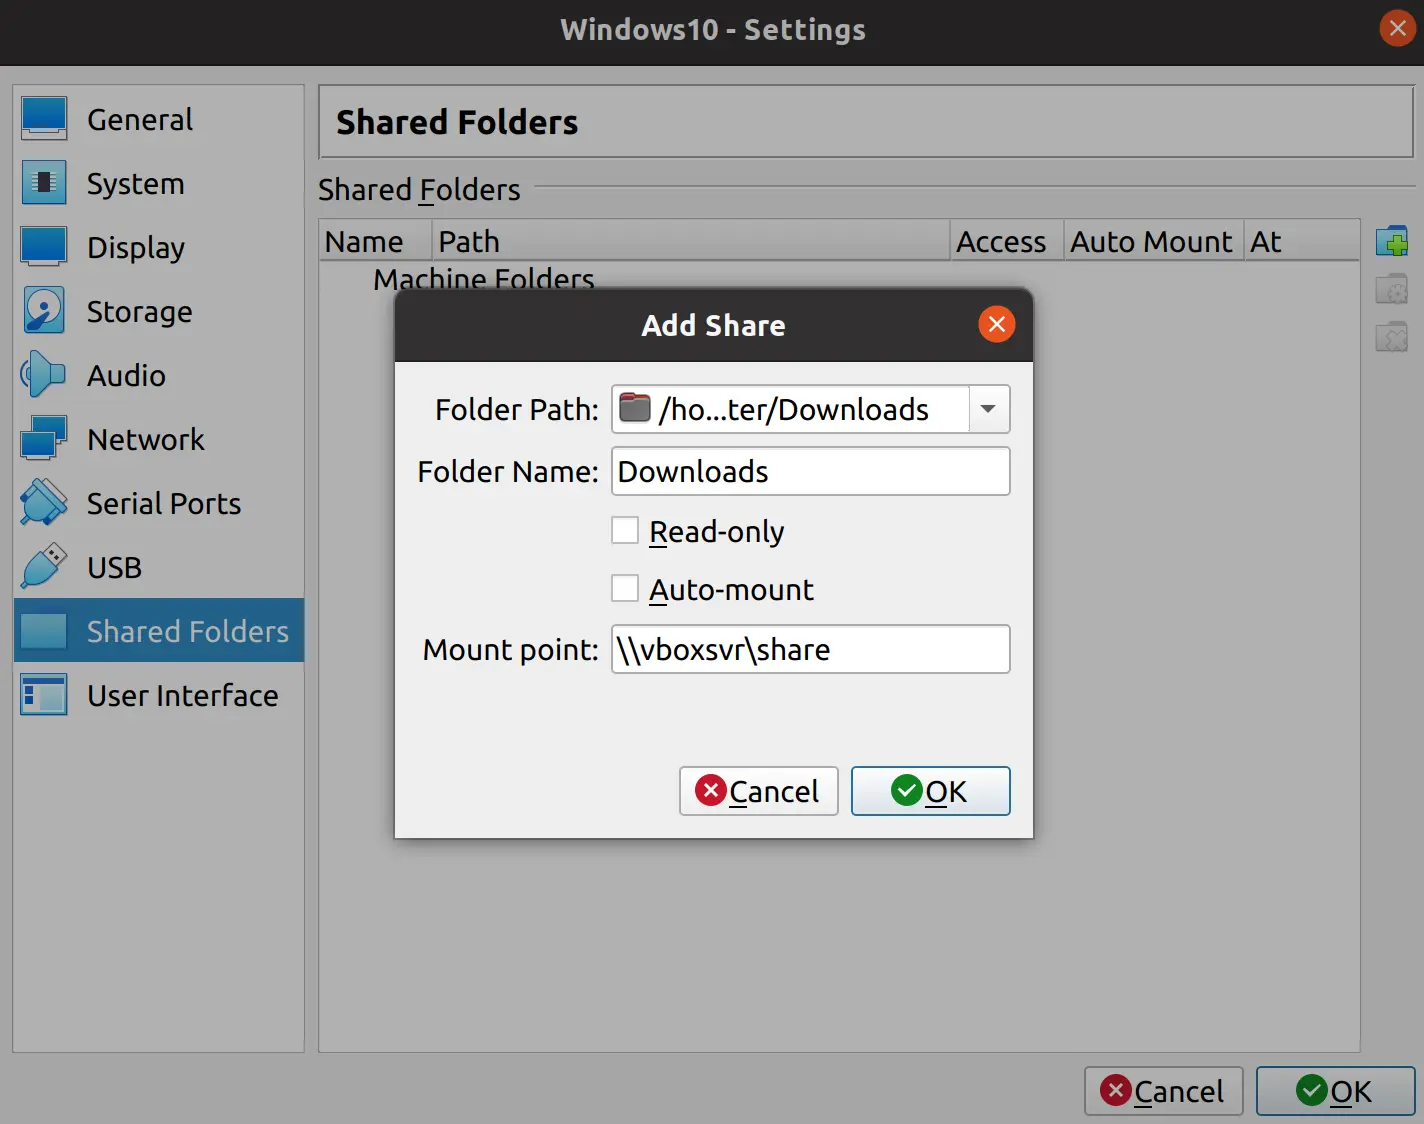
Task: Click the General settings icon
Action: [44, 119]
